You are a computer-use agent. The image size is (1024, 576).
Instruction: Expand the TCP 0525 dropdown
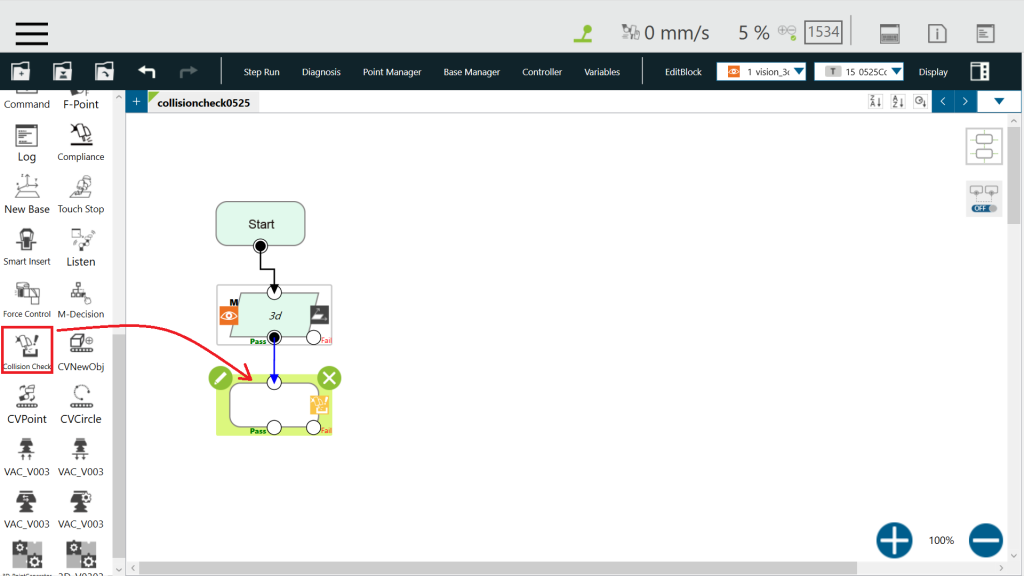(859, 72)
